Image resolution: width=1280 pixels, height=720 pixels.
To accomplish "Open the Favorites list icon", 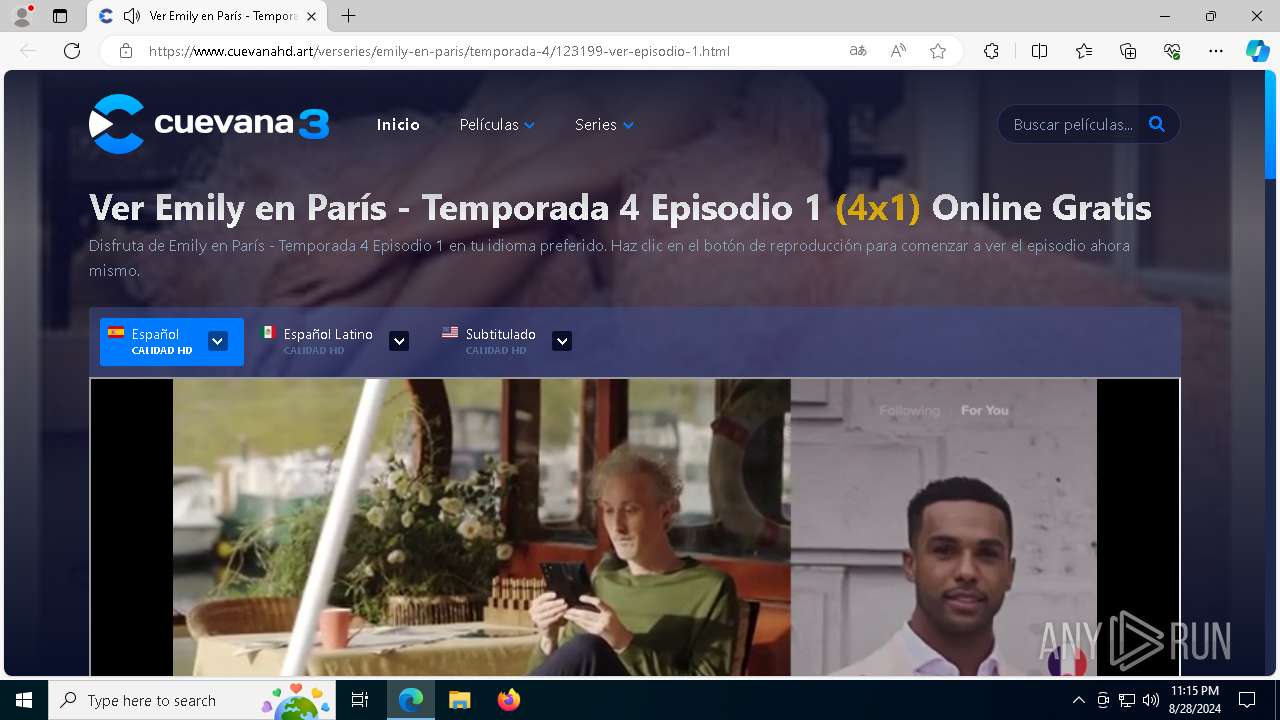I will tap(1084, 51).
